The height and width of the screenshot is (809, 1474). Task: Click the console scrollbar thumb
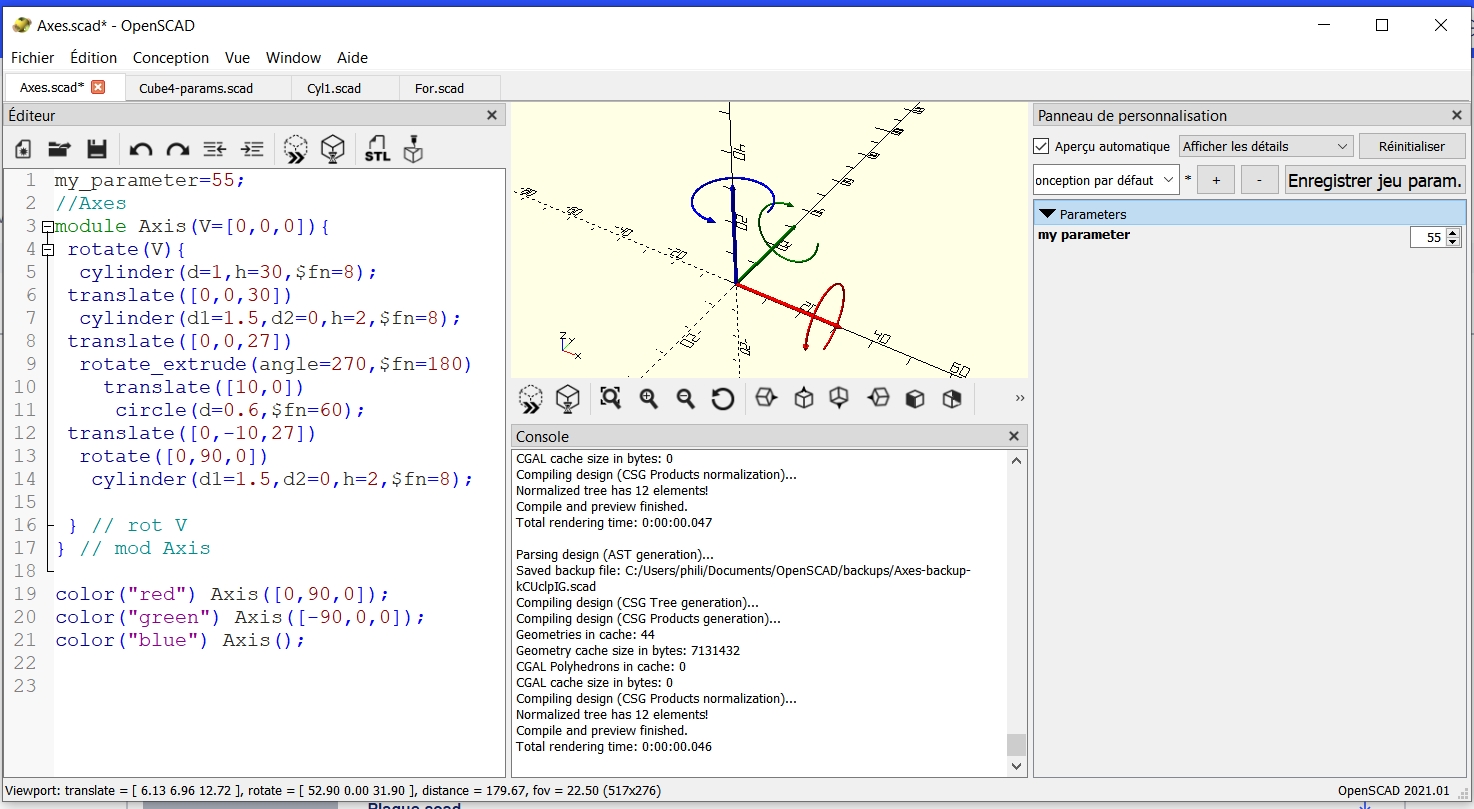point(1017,745)
